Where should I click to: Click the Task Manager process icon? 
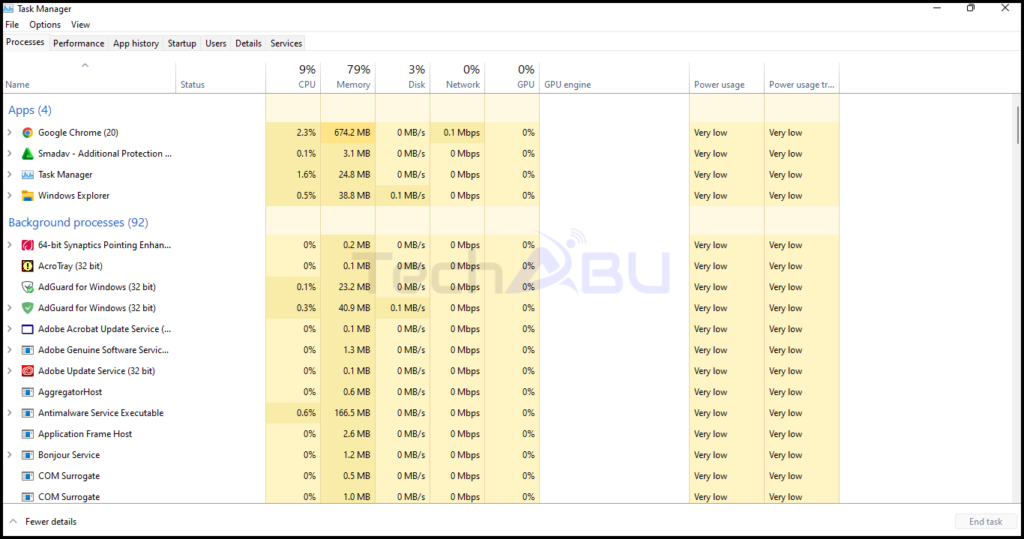point(27,174)
